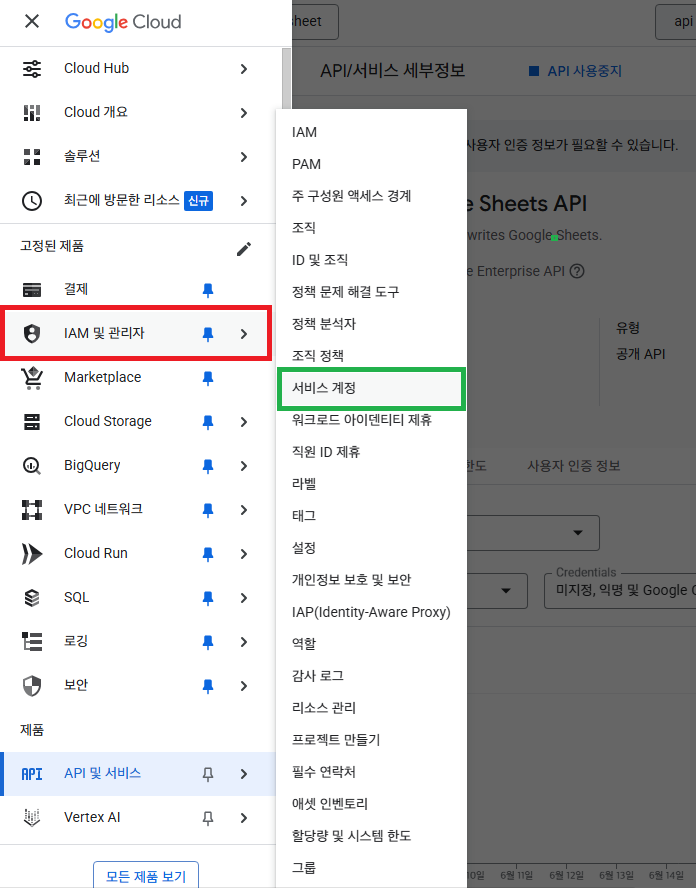696x888 pixels.
Task: Click the 결제 credit card icon
Action: pos(32,290)
